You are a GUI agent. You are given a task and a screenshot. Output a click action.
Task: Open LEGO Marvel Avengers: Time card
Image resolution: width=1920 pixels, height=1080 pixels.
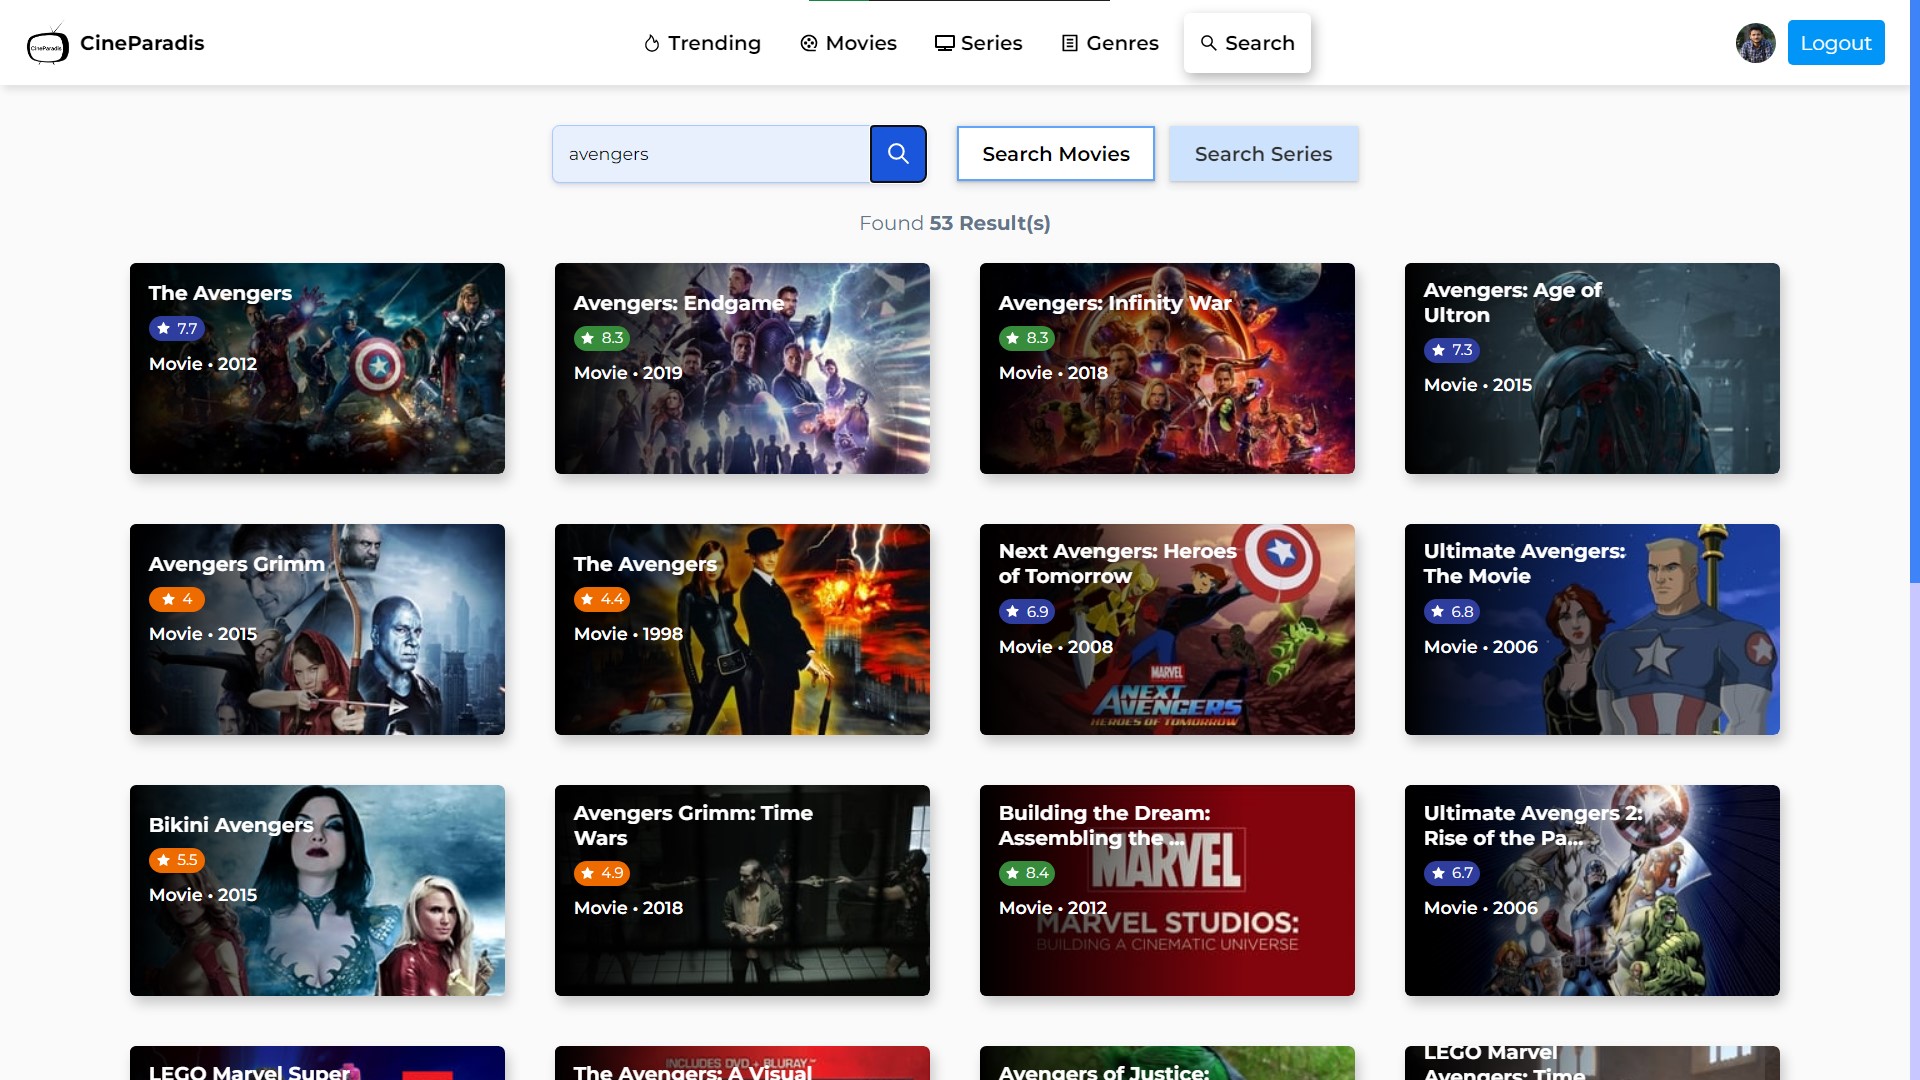(1592, 1063)
